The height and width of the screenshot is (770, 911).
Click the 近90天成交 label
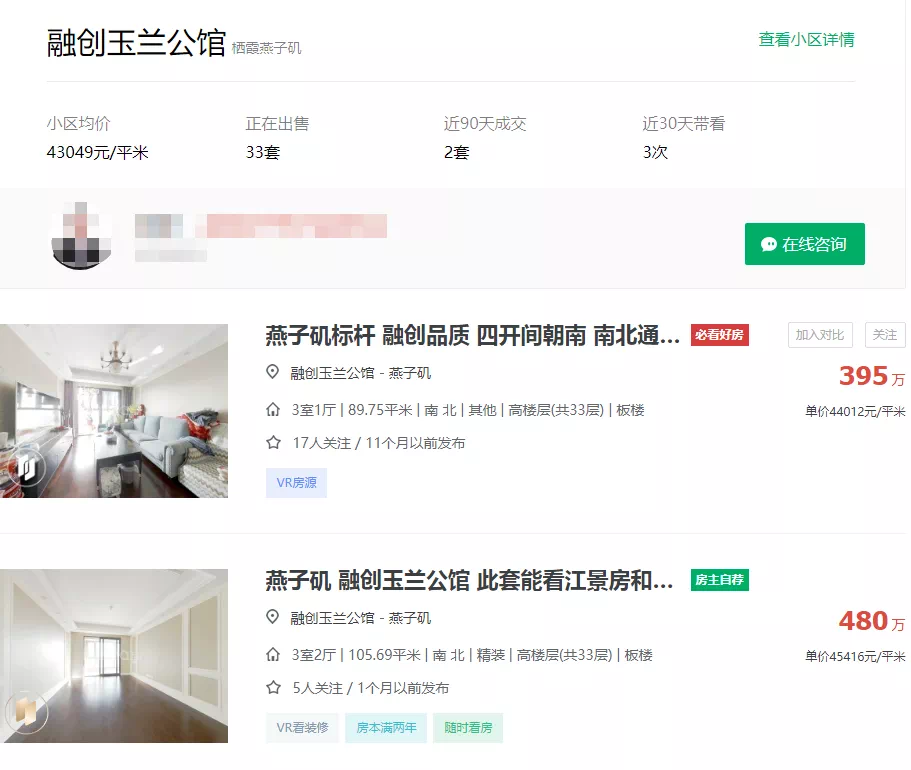tap(485, 124)
